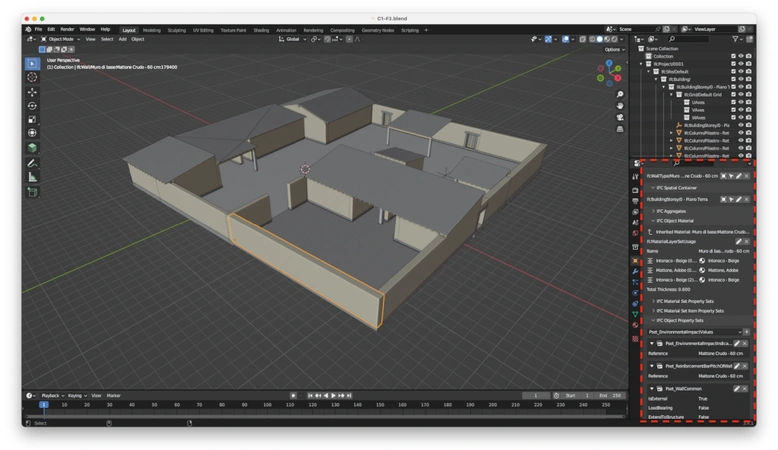Click the blue frame 1 playhead marker
The width and height of the screenshot is (778, 450).
click(44, 405)
